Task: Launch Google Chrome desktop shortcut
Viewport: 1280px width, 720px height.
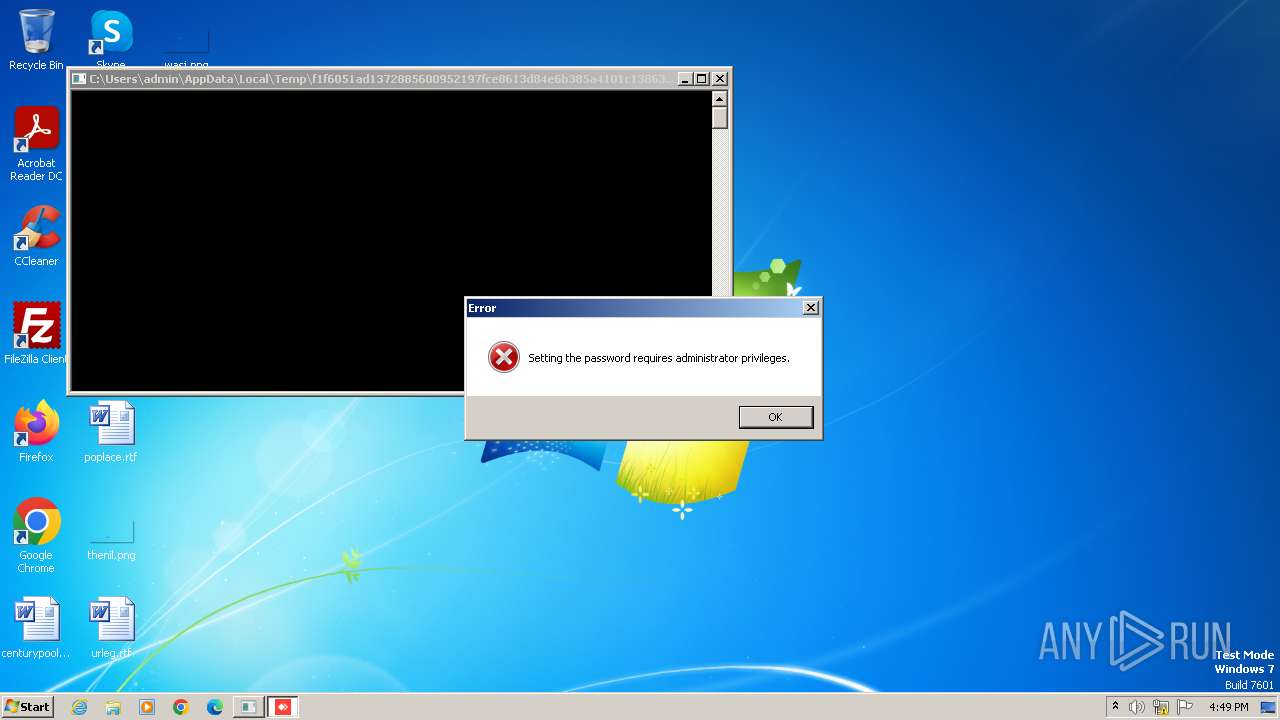Action: [x=36, y=535]
